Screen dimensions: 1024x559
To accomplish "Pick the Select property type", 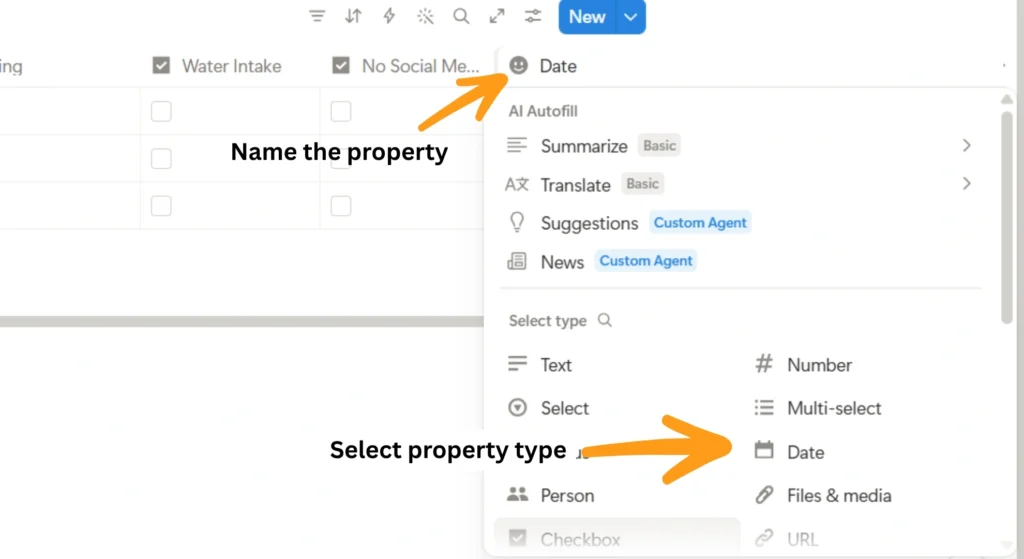I will pos(617,408).
